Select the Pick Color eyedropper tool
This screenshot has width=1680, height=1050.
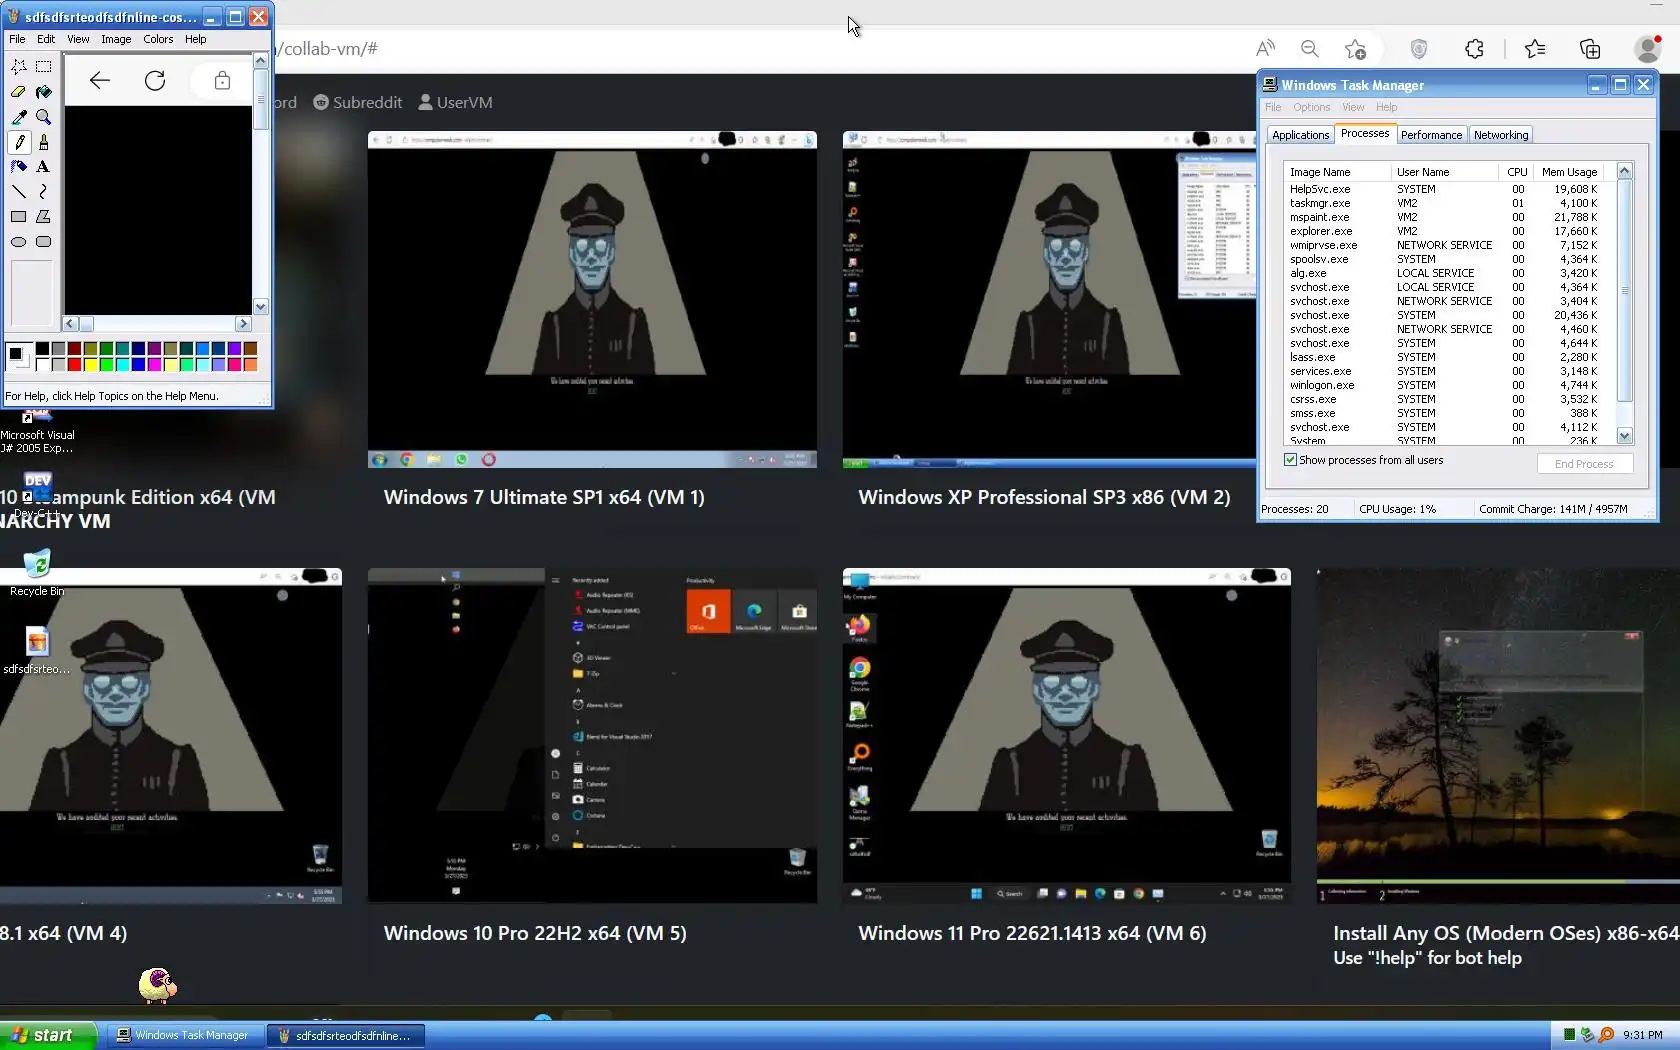tap(19, 117)
